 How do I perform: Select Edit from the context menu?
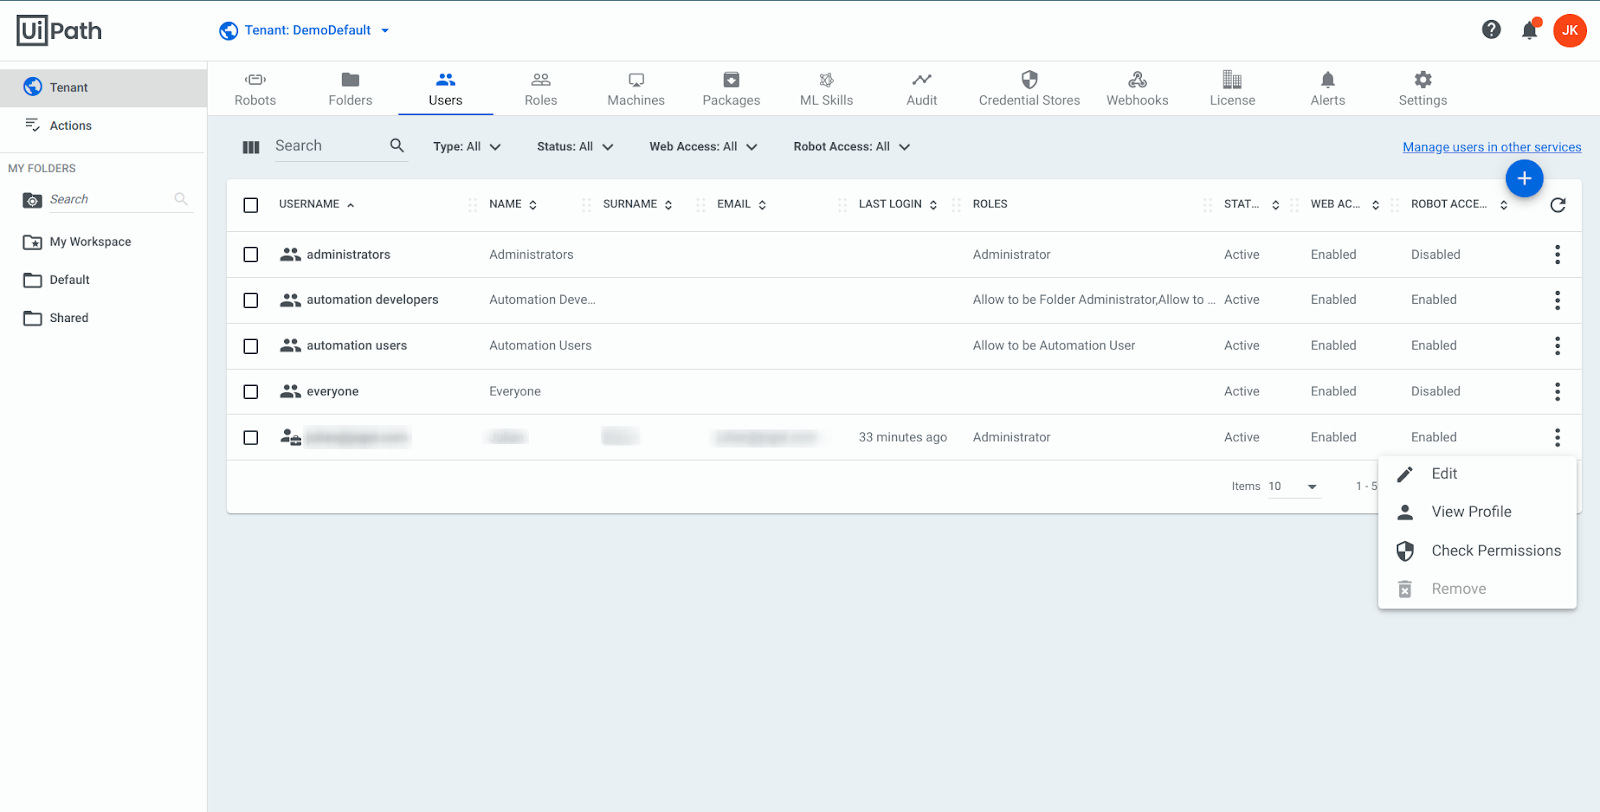click(1477, 474)
